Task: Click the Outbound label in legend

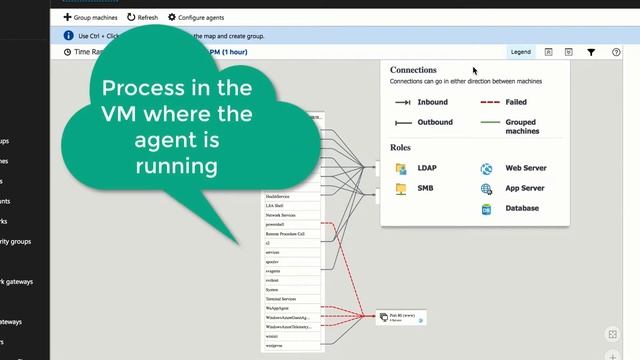Action: [435, 122]
